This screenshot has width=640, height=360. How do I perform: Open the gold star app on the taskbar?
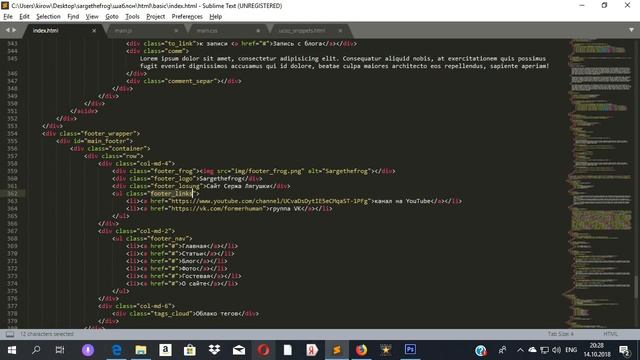[386, 350]
